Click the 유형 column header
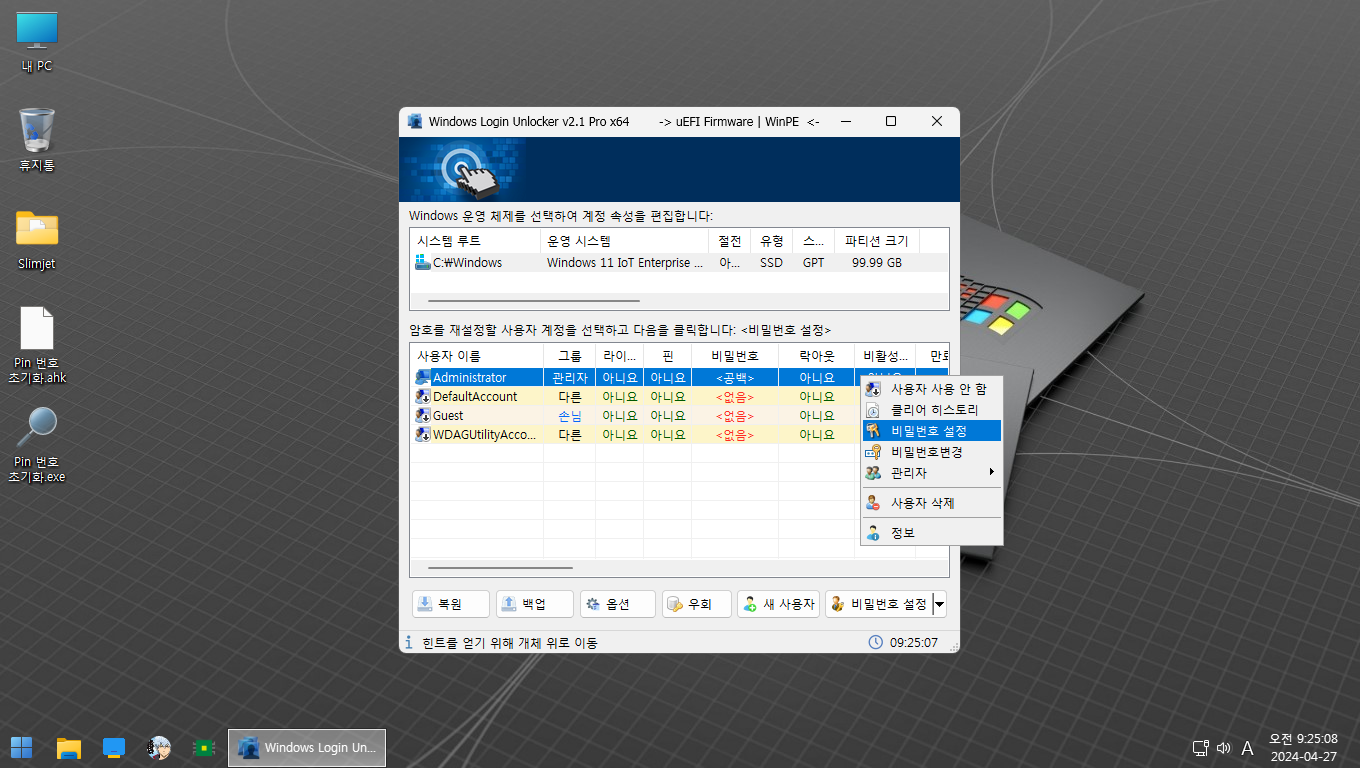This screenshot has width=1360, height=768. pos(771,241)
